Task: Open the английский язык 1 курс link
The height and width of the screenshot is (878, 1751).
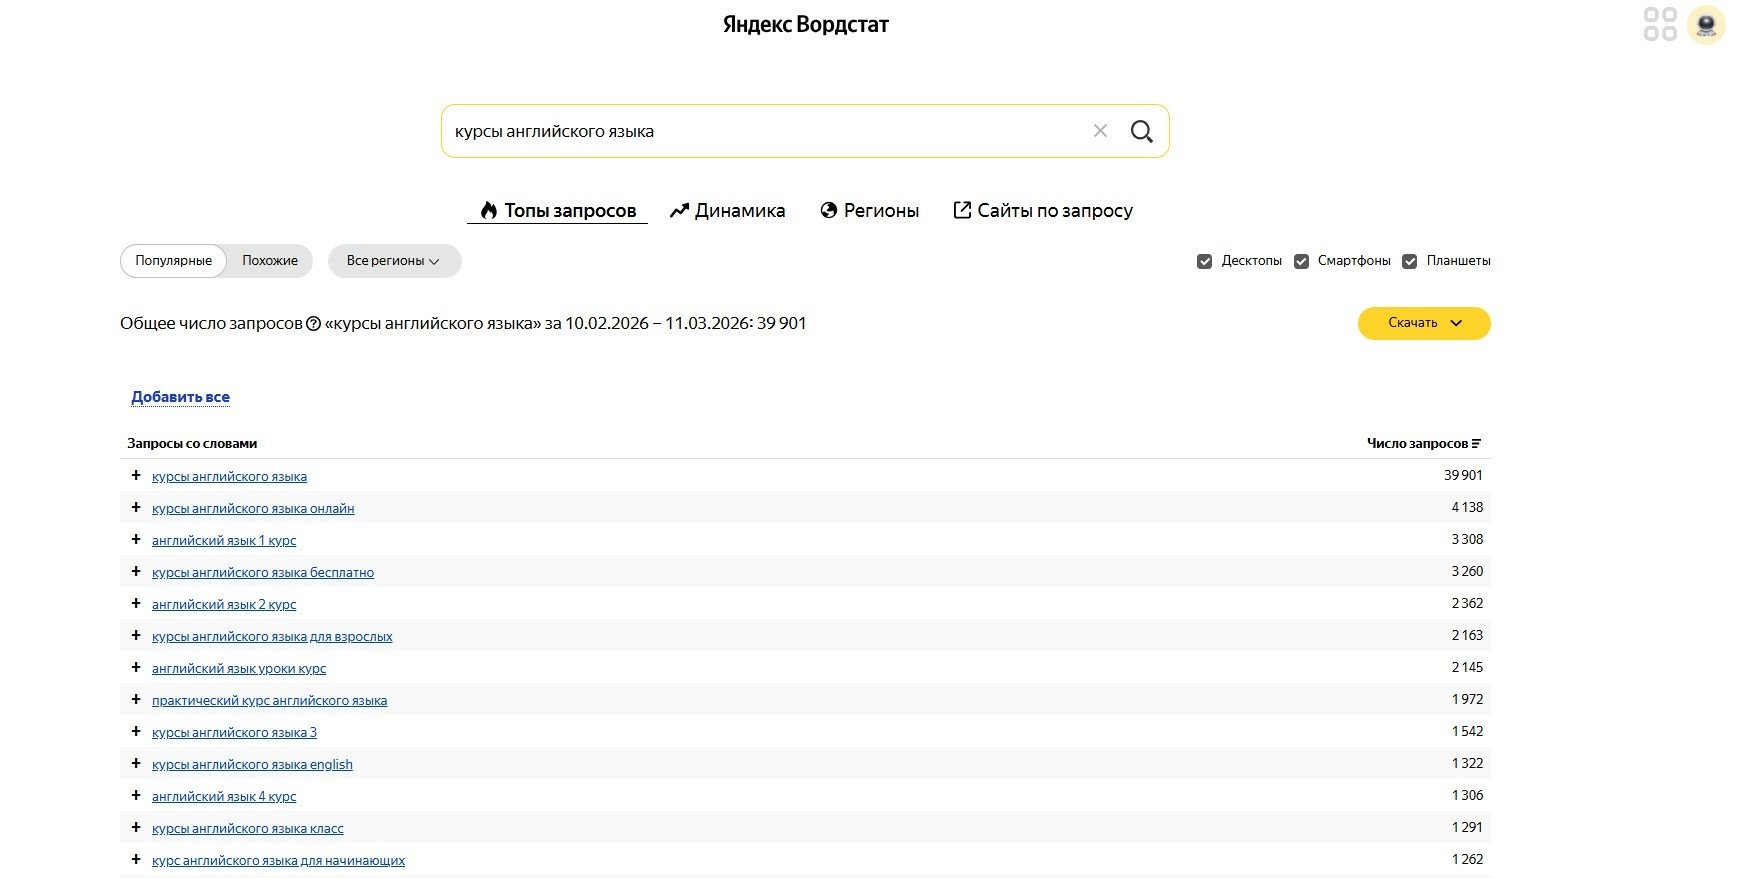Action: (224, 541)
